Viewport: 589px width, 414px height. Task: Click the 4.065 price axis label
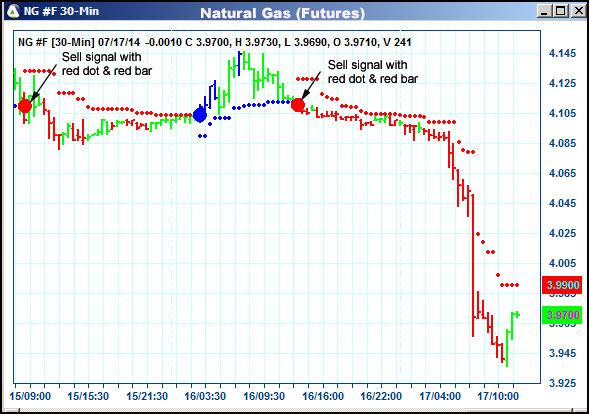(x=562, y=174)
